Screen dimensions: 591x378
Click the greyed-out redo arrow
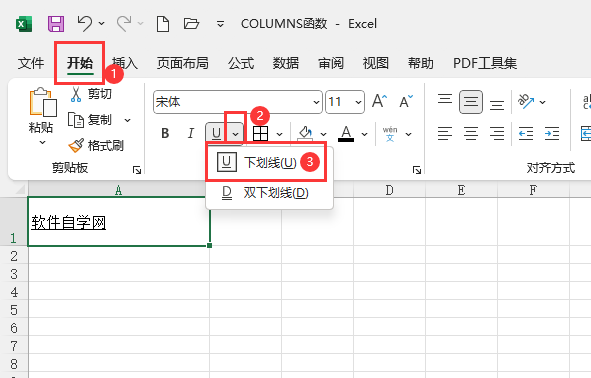tap(124, 24)
